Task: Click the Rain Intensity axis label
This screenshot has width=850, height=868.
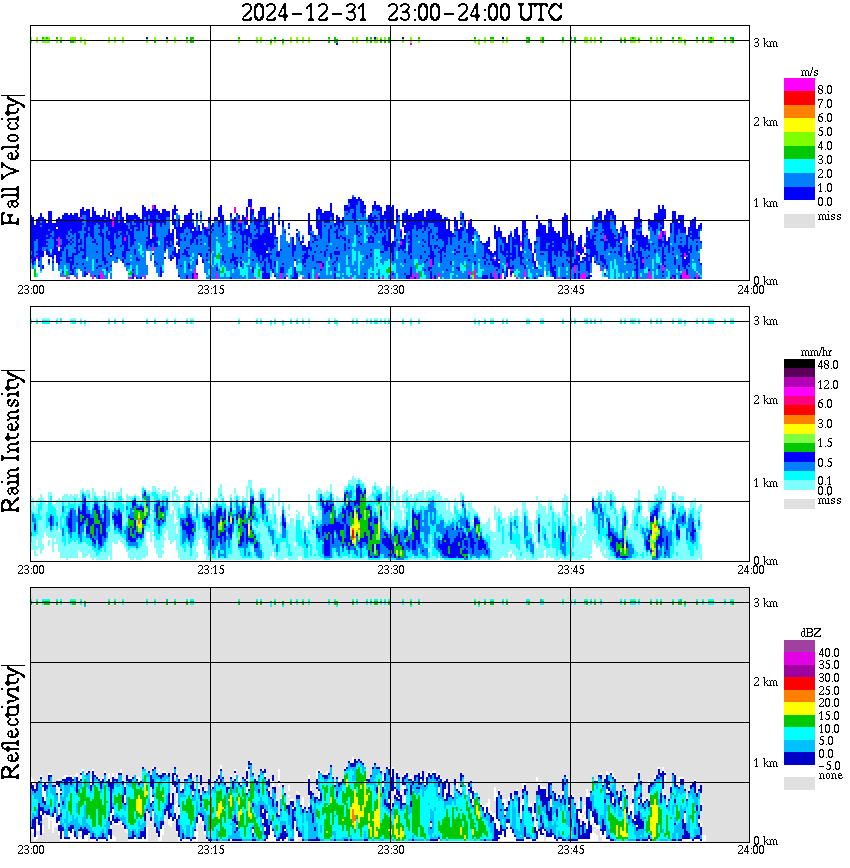Action: click(12, 441)
